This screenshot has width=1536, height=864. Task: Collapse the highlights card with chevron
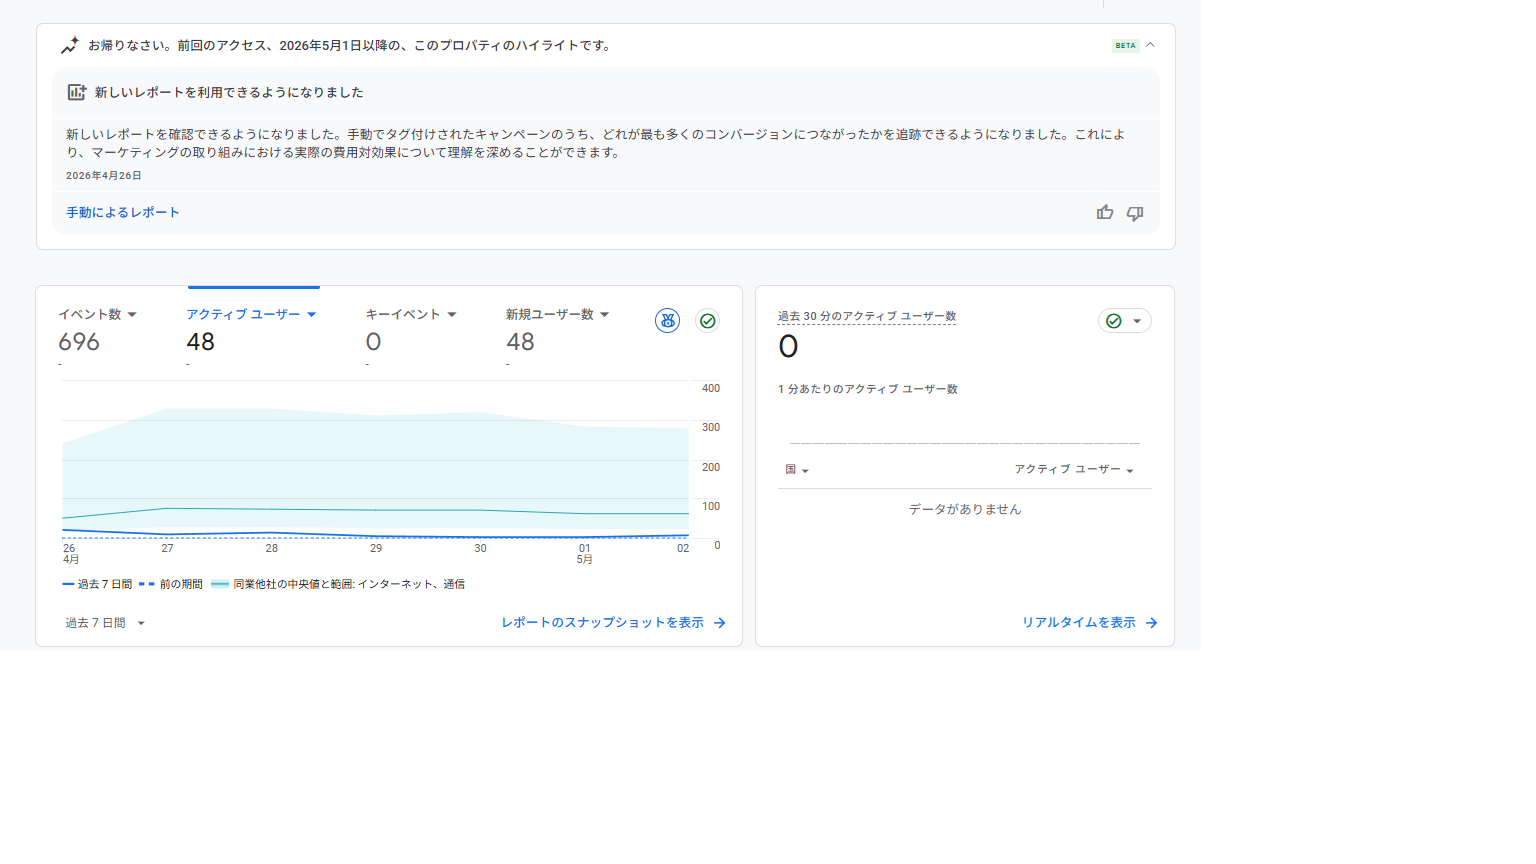tap(1150, 45)
